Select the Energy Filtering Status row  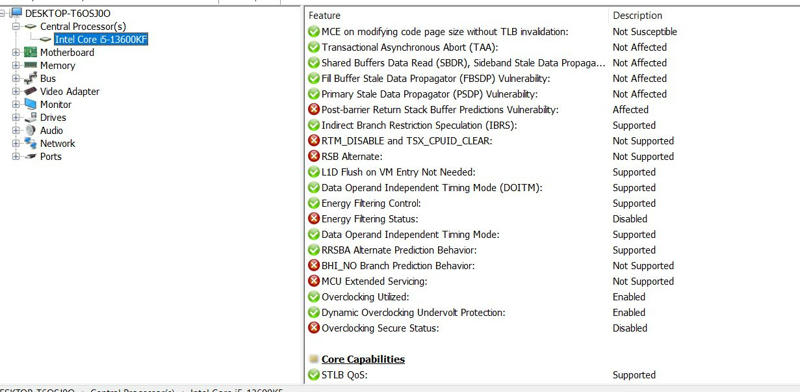[553, 218]
